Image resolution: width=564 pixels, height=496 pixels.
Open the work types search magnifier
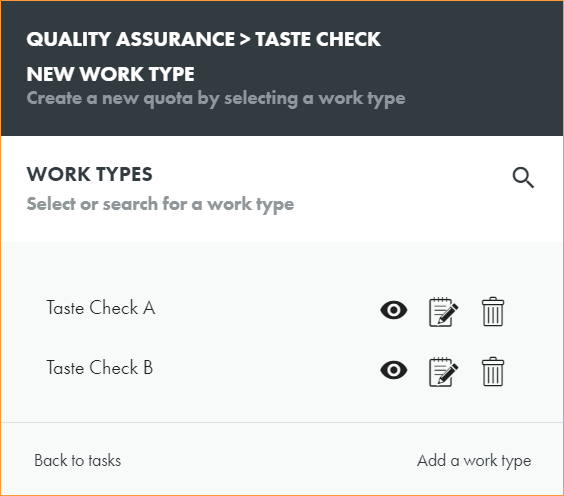(523, 178)
